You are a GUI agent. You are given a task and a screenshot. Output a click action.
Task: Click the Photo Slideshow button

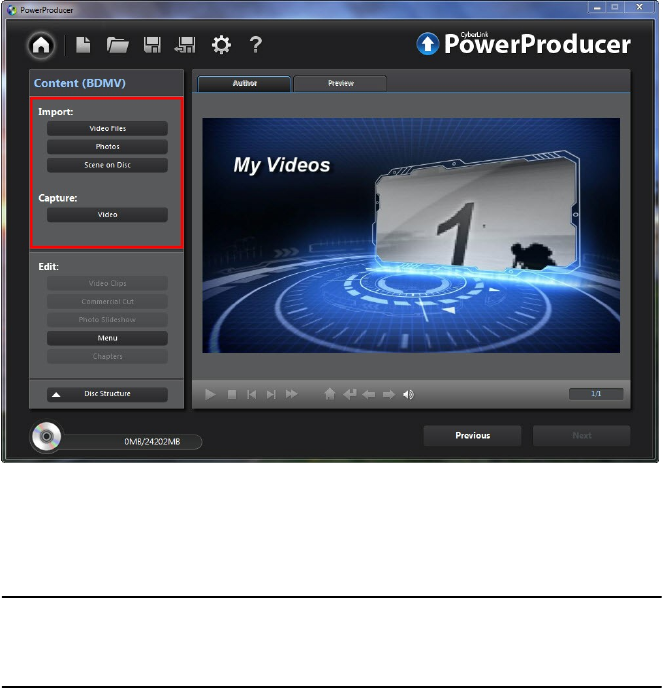point(107,319)
